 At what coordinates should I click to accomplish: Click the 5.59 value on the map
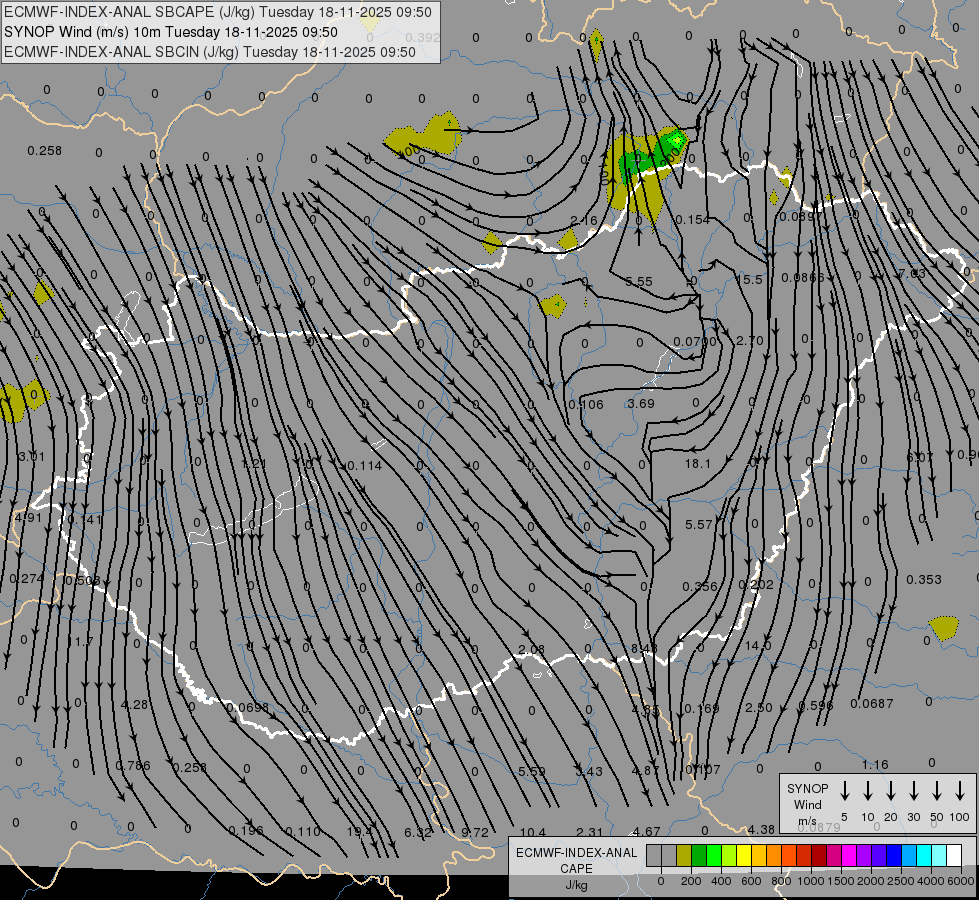532,771
